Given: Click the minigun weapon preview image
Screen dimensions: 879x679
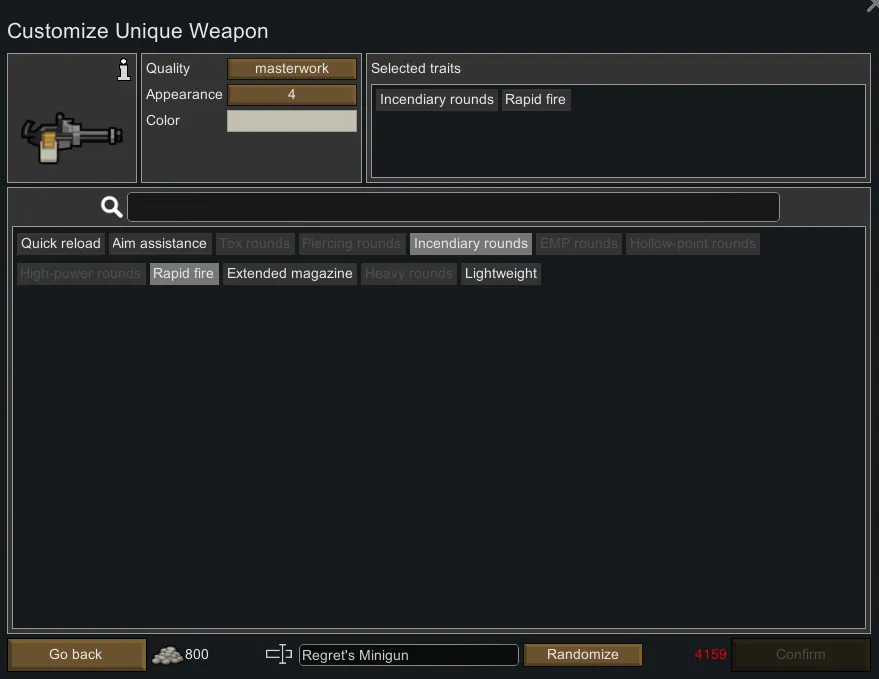Looking at the screenshot, I should [x=71, y=137].
